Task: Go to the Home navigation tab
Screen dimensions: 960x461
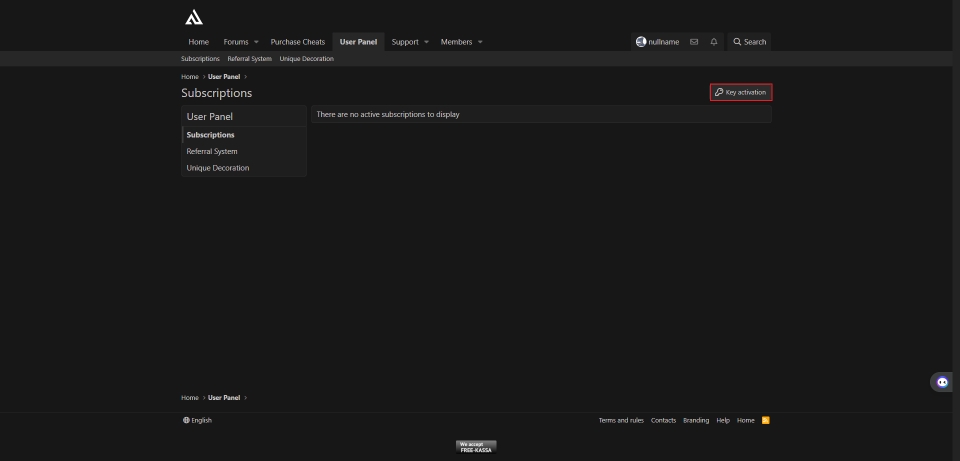Action: [x=199, y=42]
